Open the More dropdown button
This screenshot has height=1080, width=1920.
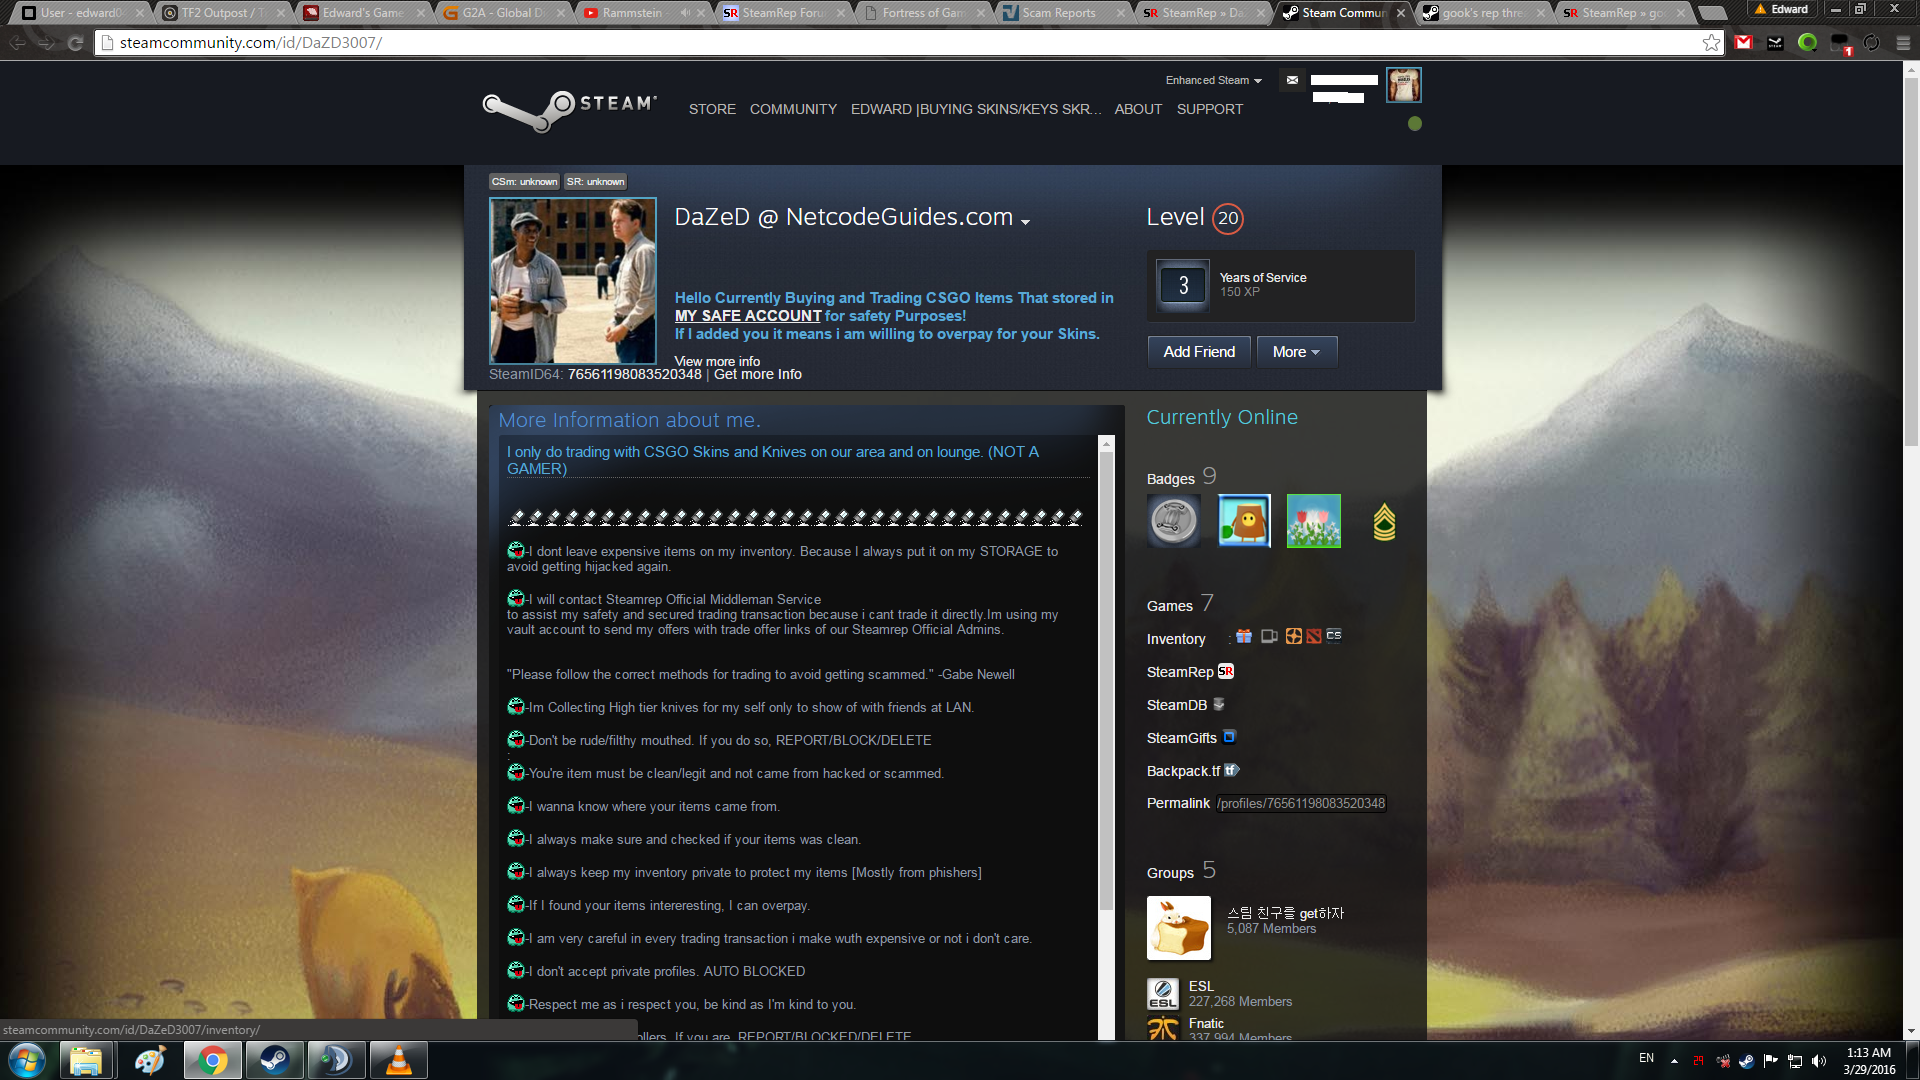tap(1296, 352)
